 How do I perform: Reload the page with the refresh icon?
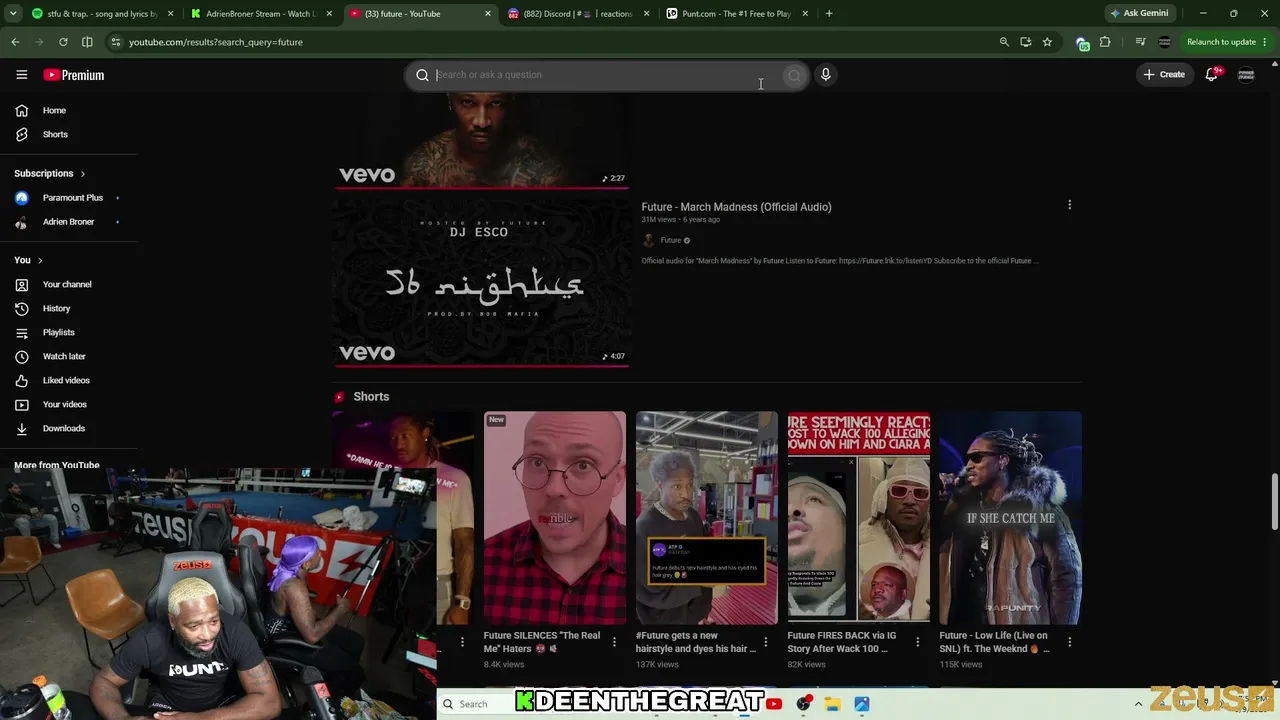[63, 42]
